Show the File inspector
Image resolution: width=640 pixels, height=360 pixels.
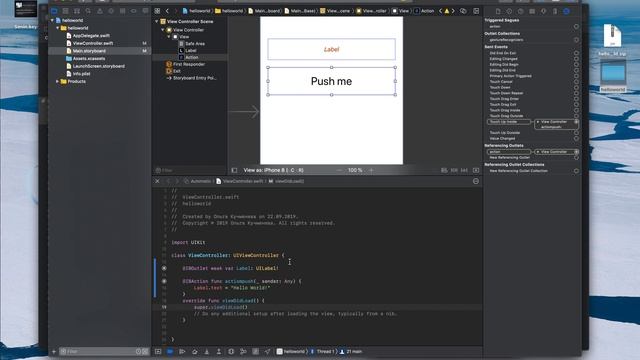coord(498,11)
